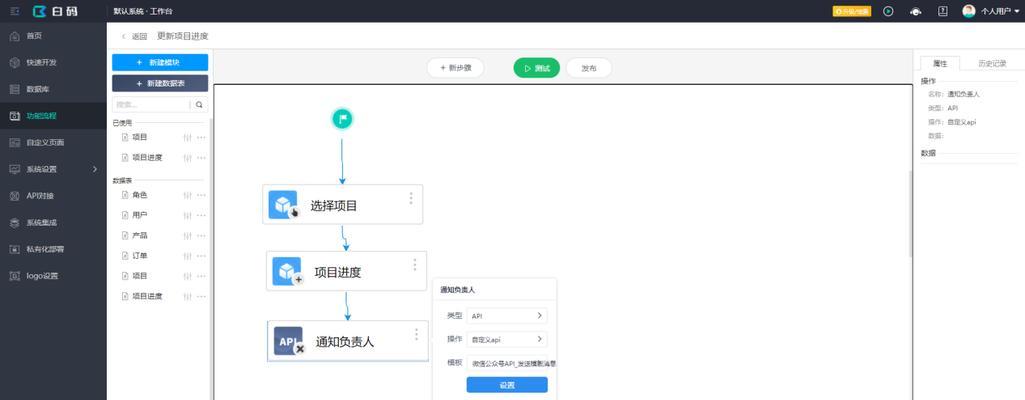Open the 选择项目 step kebab menu
This screenshot has height=400, width=1025.
pos(411,198)
